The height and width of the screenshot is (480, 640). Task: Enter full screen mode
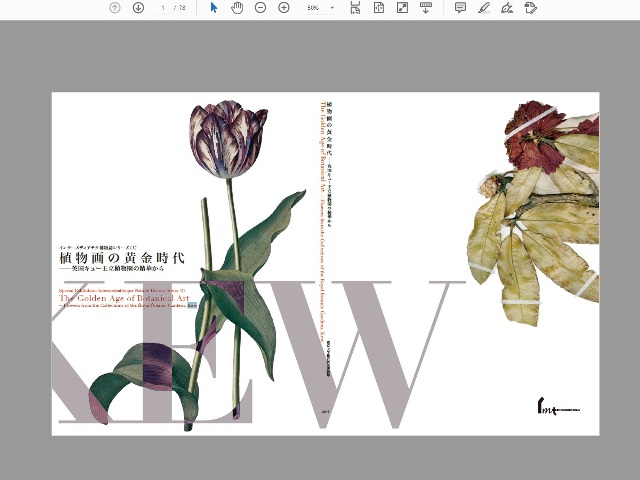[x=402, y=7]
